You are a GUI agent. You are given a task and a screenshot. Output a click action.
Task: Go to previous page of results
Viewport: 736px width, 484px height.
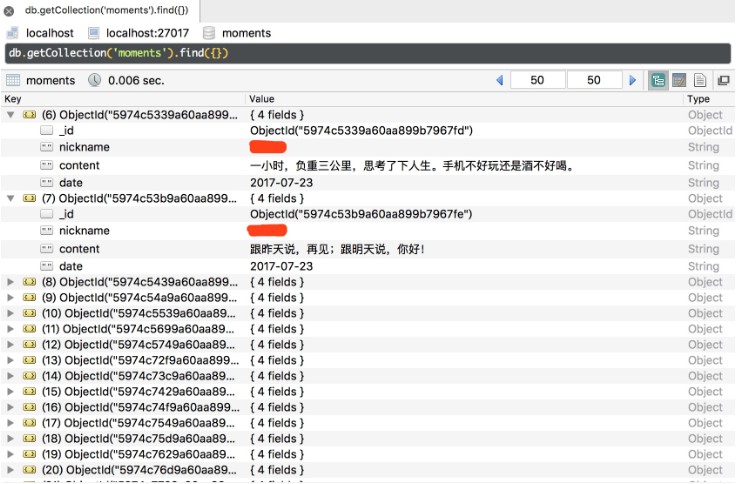[499, 80]
